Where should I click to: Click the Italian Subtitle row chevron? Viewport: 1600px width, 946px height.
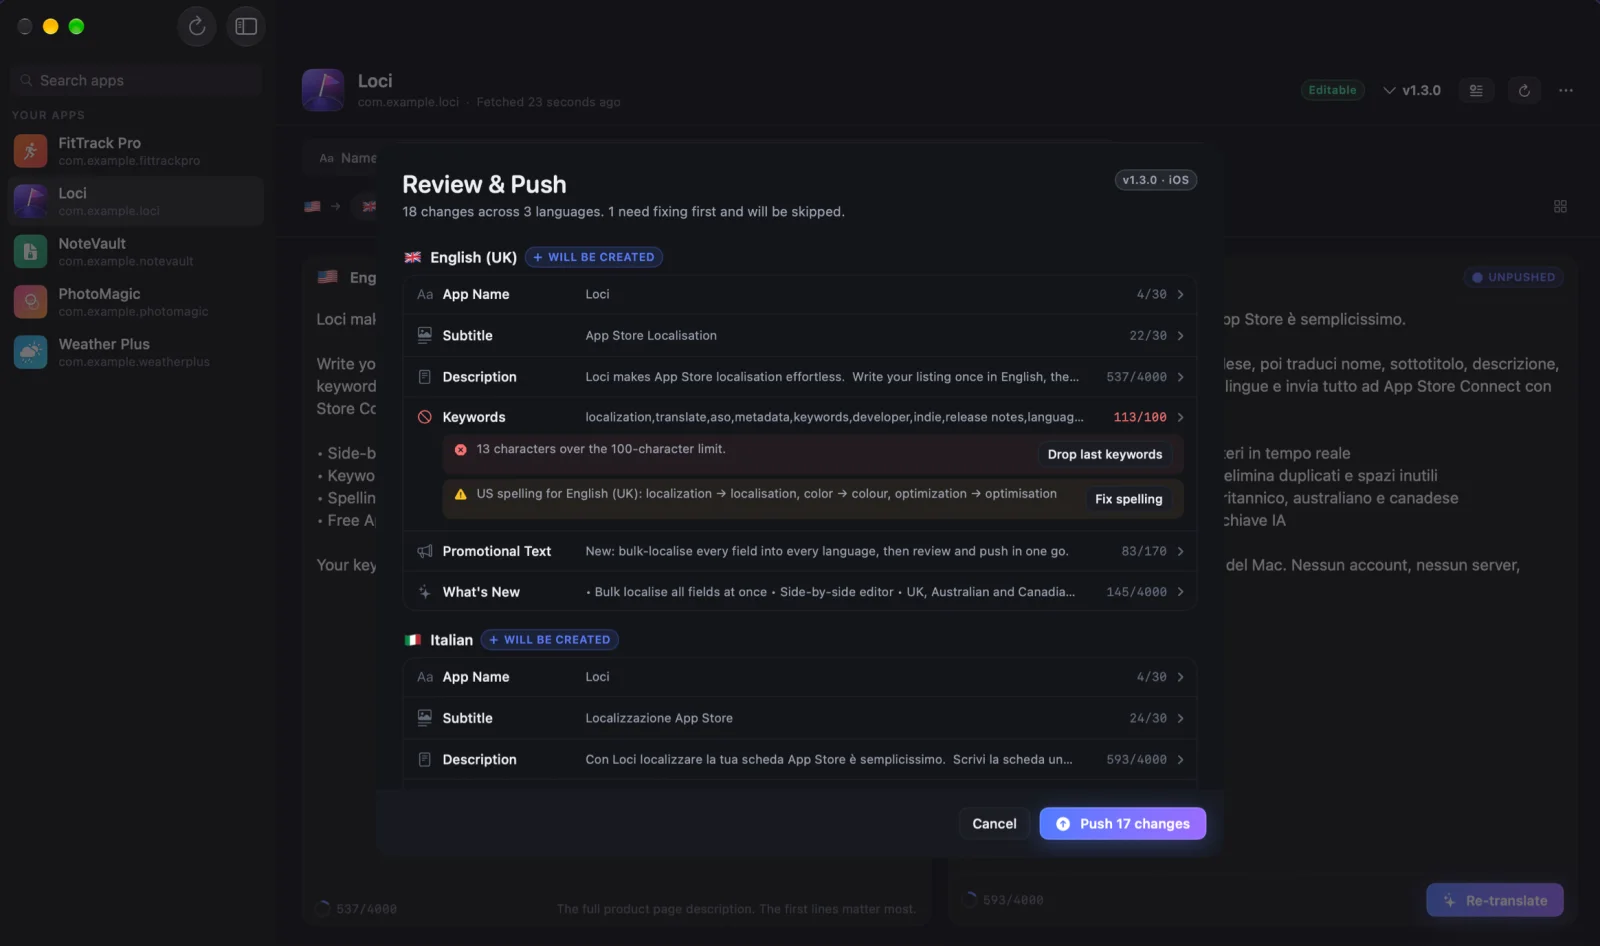pos(1181,719)
